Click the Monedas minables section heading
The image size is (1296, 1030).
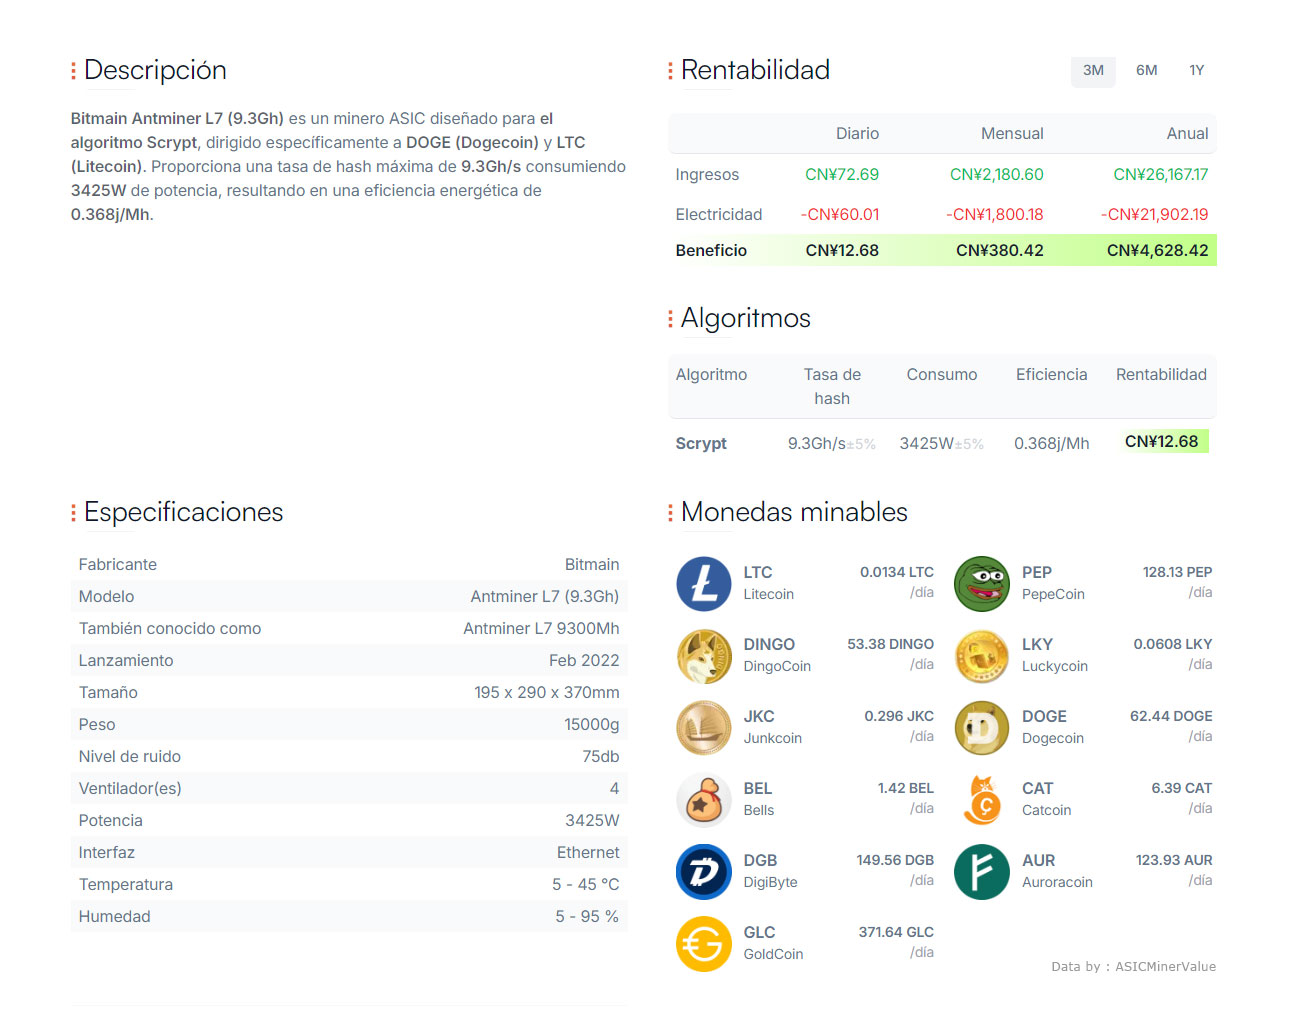794,513
